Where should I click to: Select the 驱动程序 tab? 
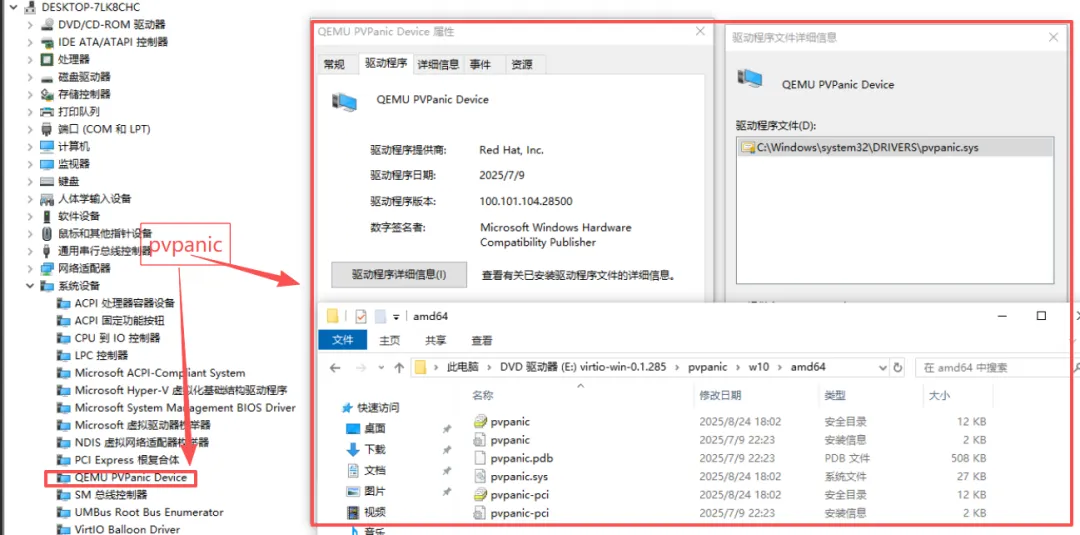point(386,64)
